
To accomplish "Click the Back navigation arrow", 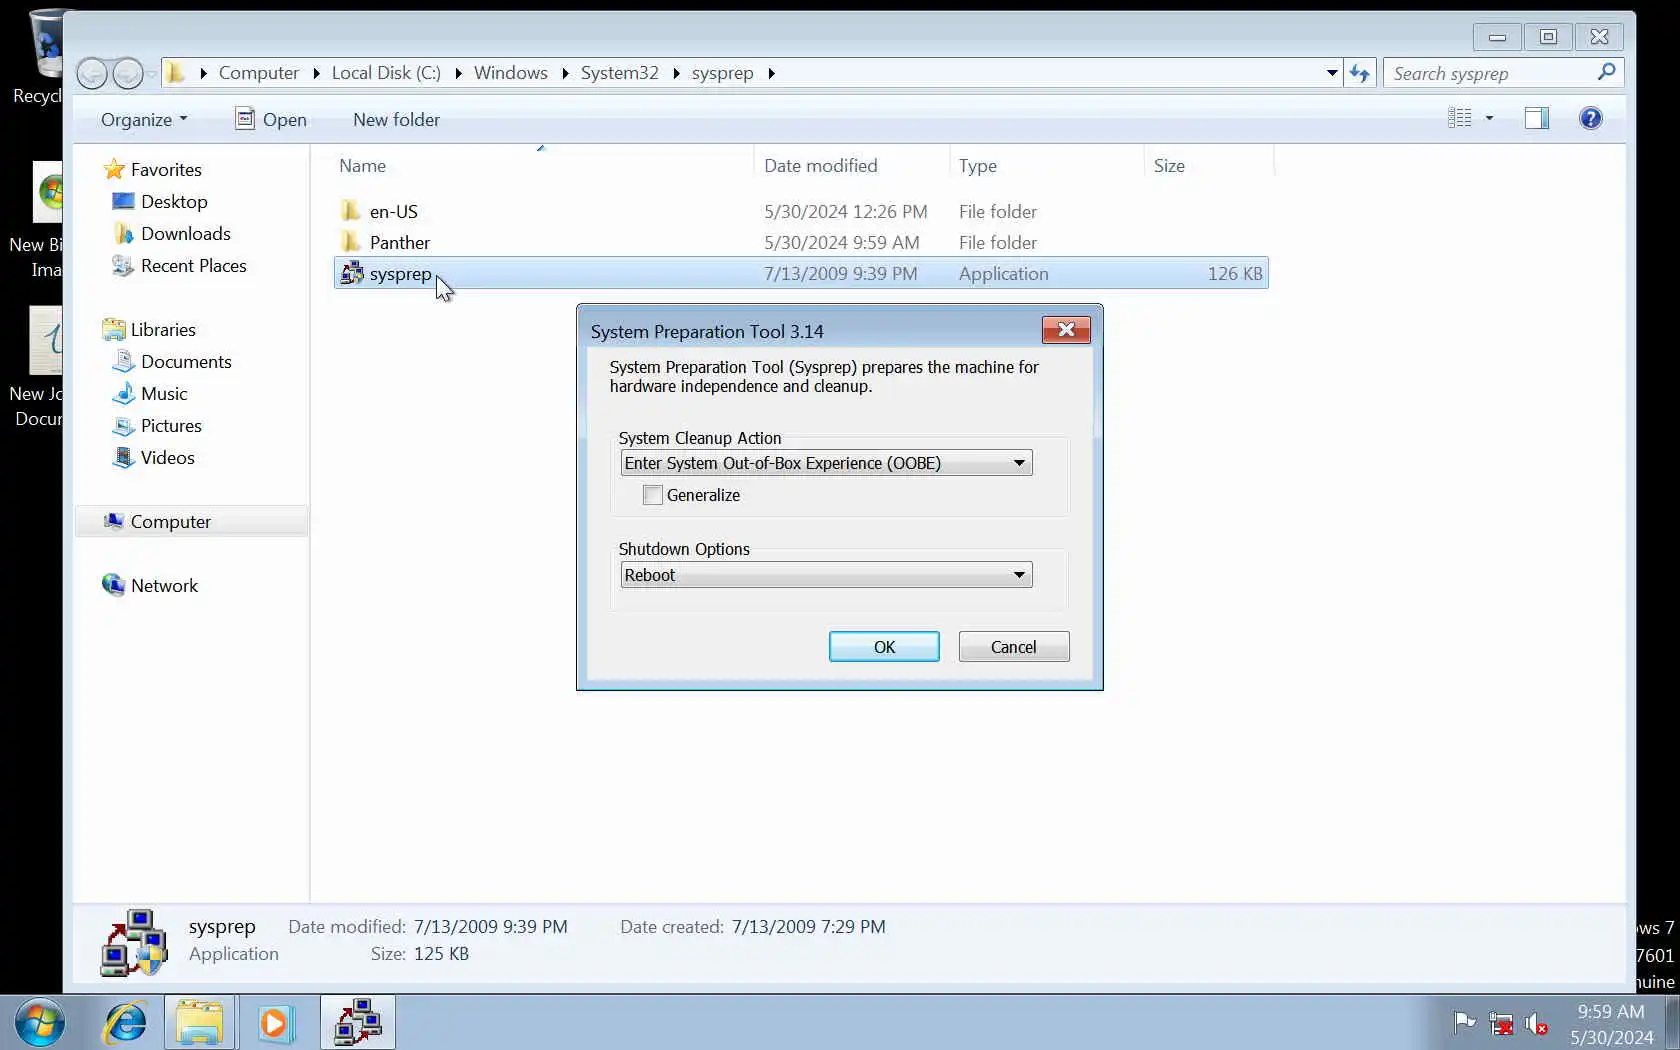I will (x=92, y=73).
